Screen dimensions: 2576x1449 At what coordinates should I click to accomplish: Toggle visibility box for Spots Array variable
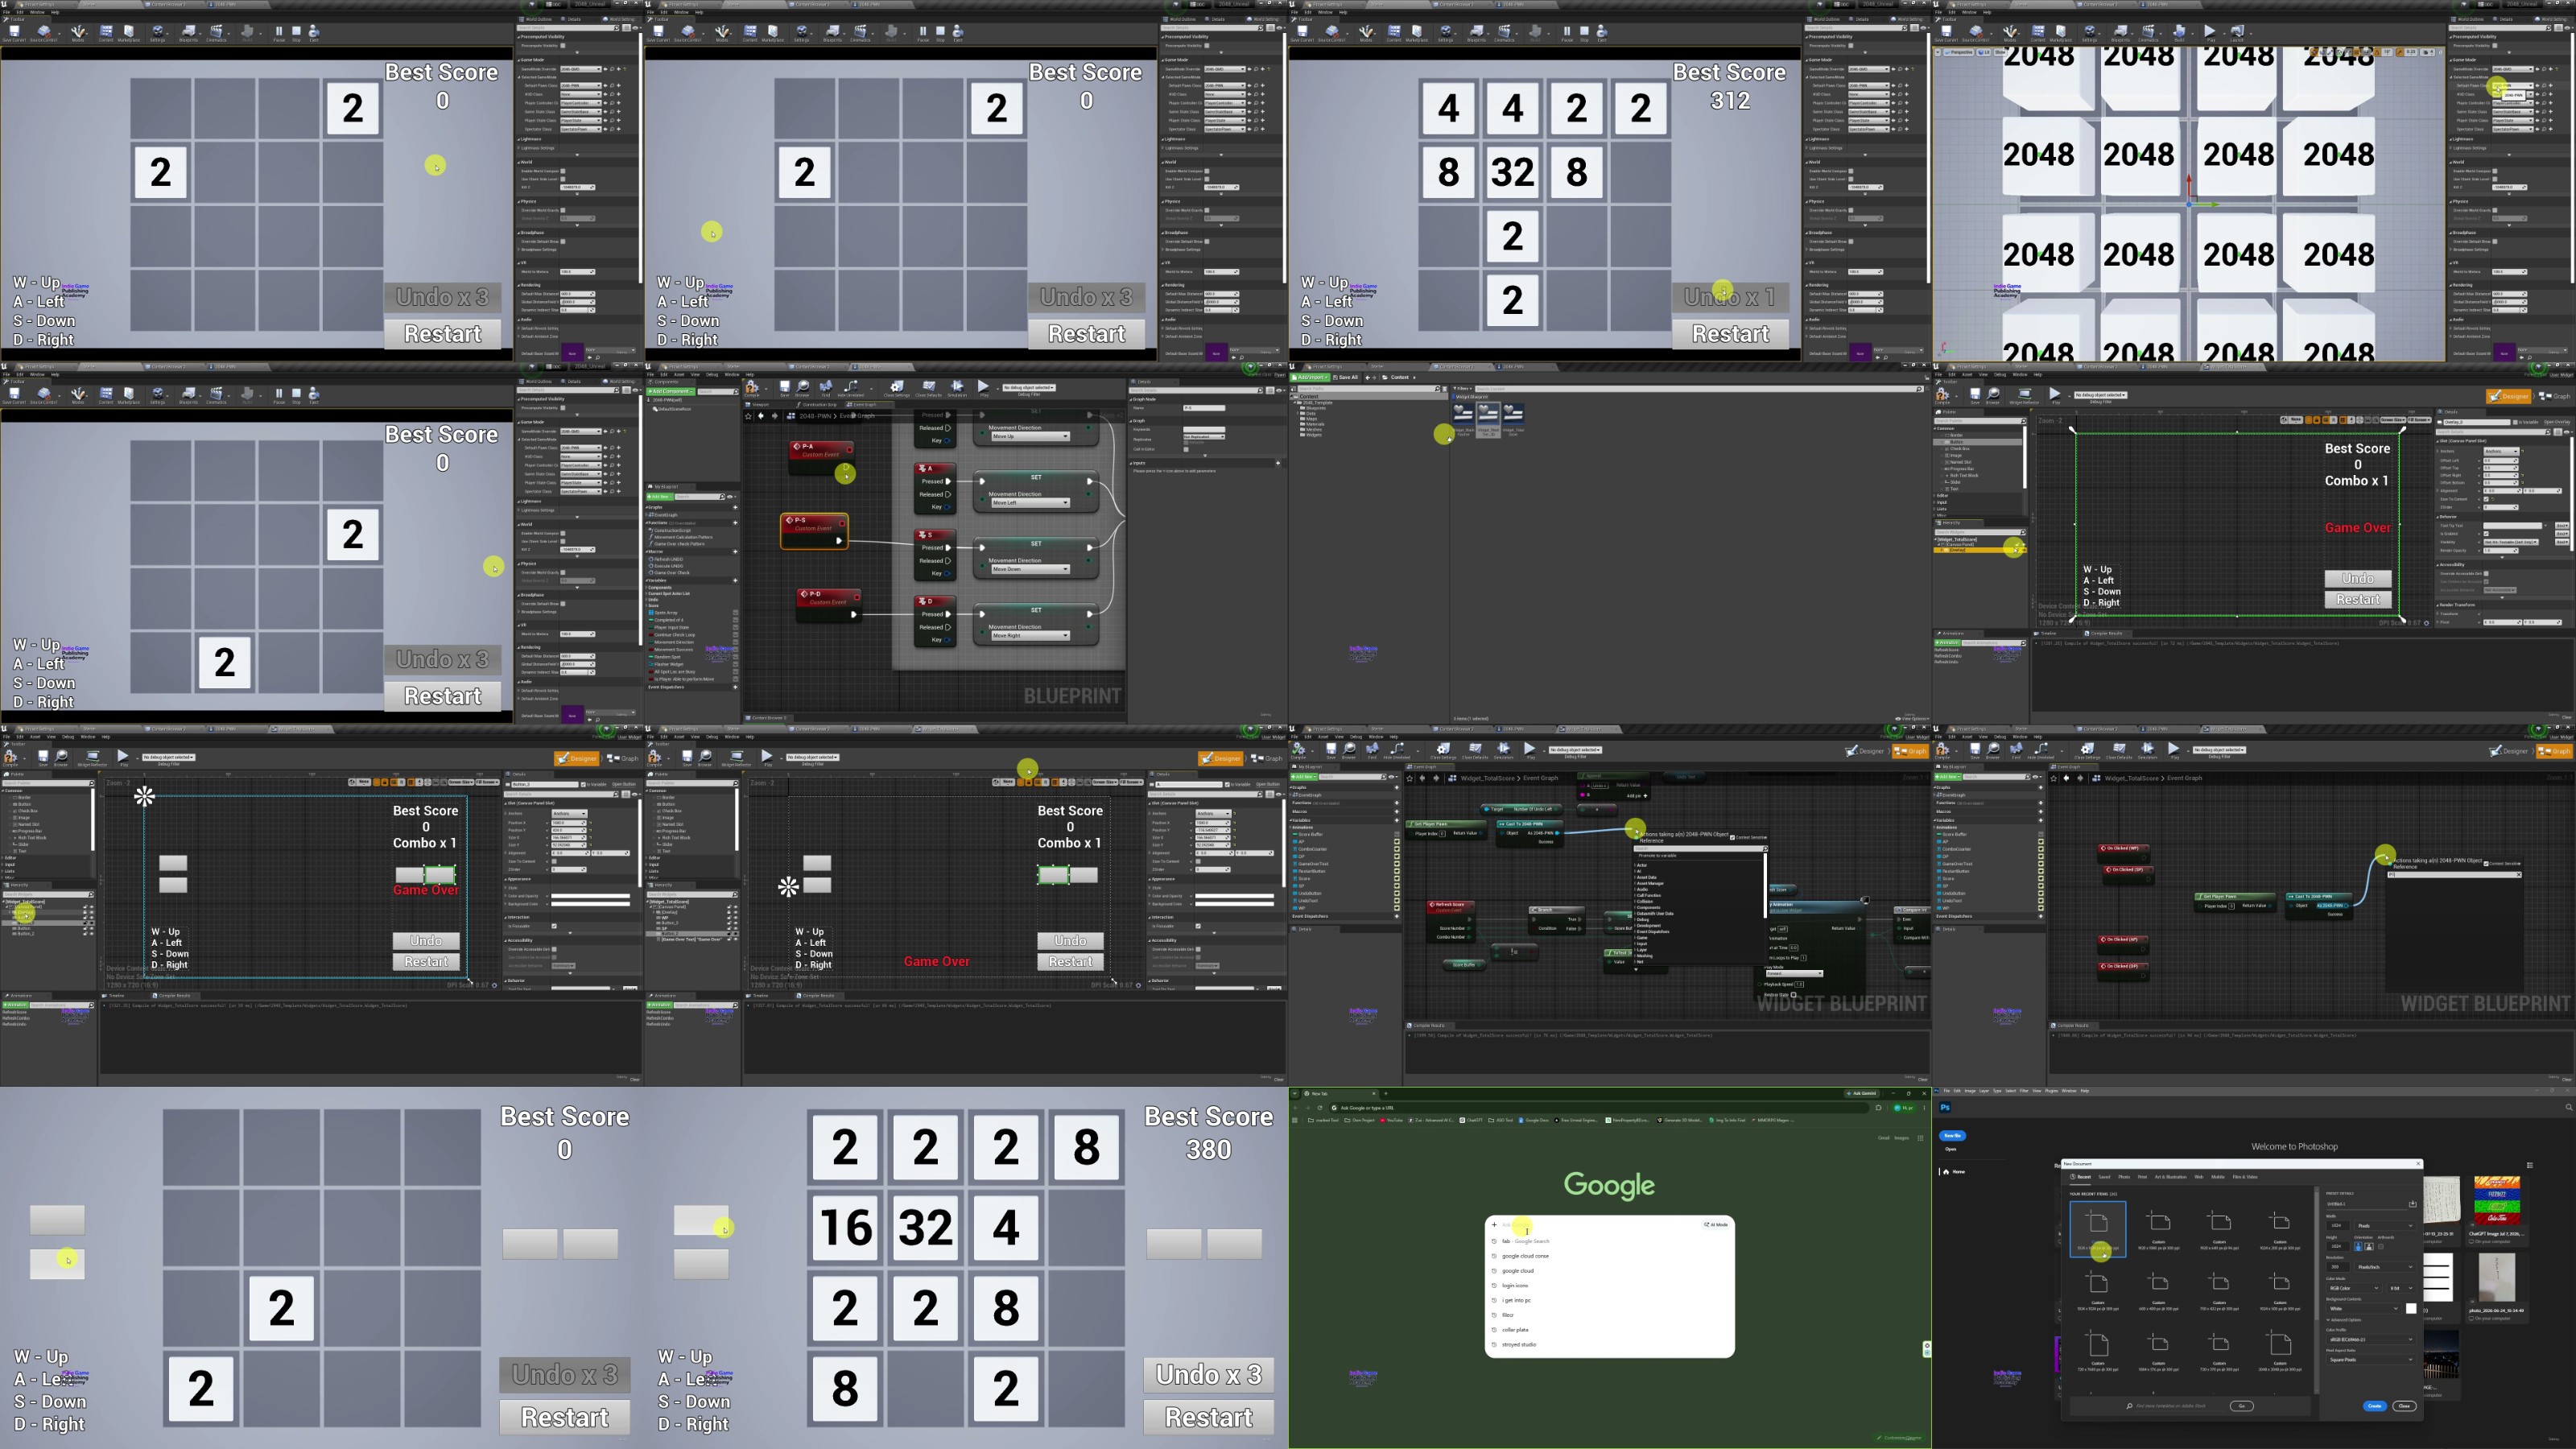[x=735, y=613]
